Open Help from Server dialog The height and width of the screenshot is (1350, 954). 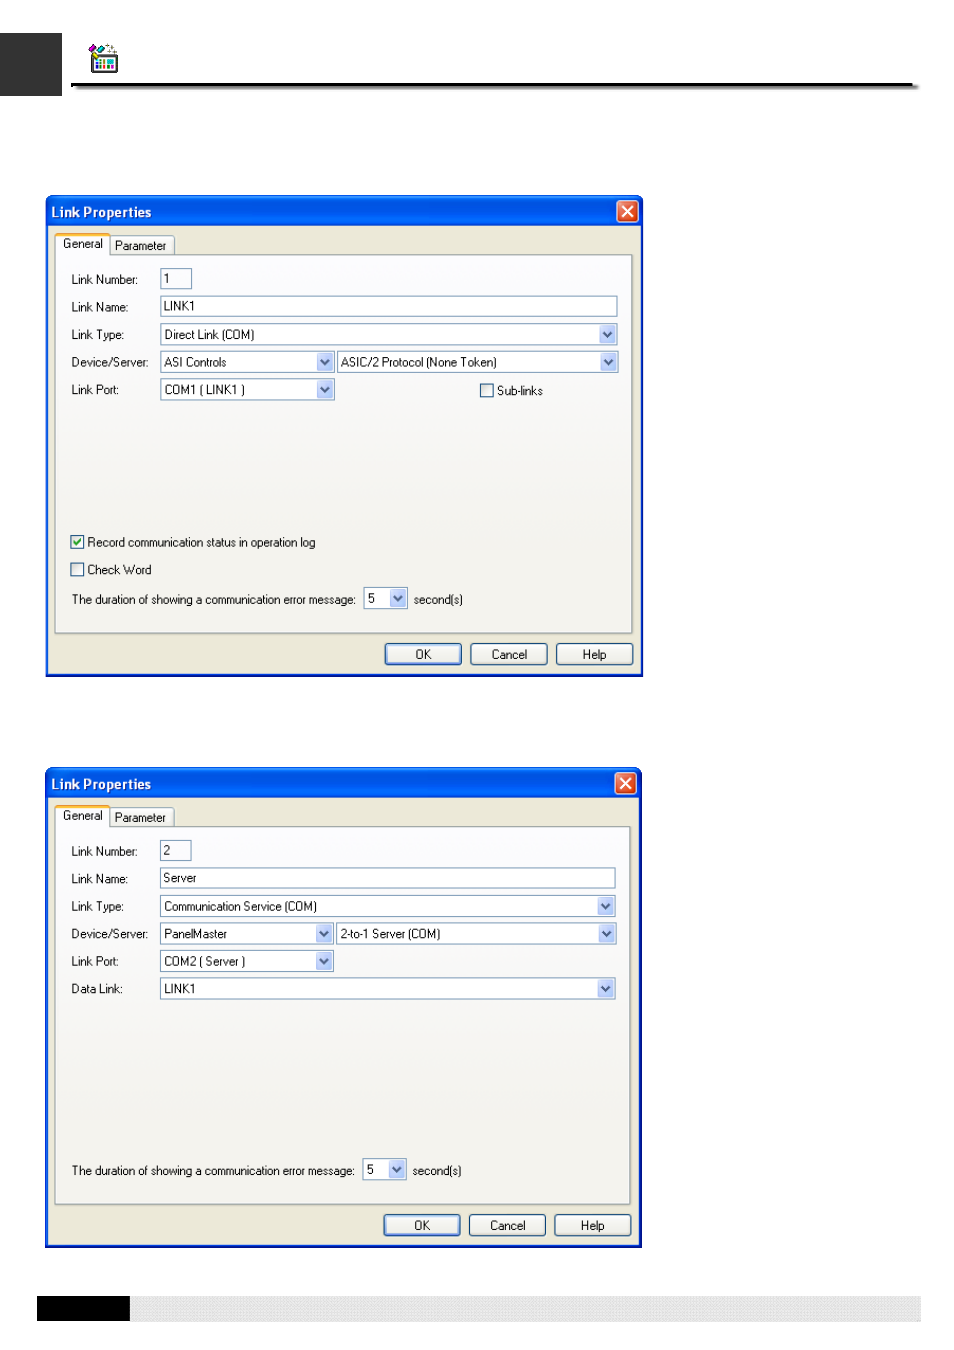[x=593, y=1225]
